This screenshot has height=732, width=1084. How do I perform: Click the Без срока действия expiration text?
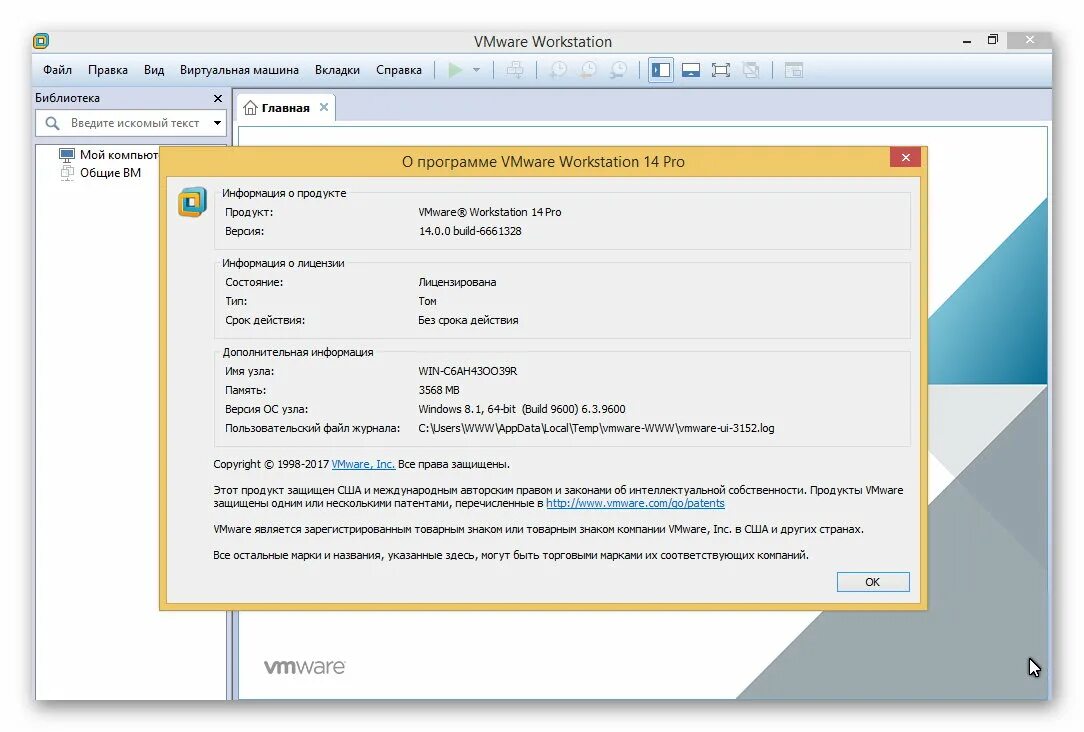pos(468,320)
